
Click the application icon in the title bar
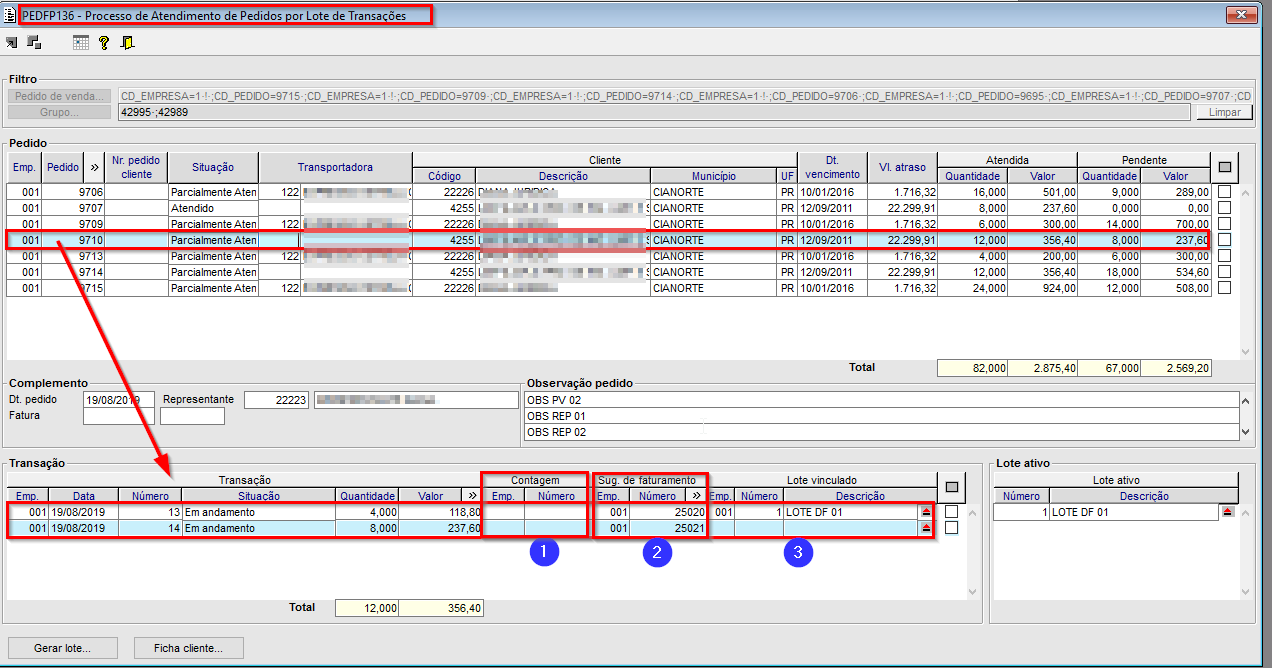pyautogui.click(x=10, y=14)
